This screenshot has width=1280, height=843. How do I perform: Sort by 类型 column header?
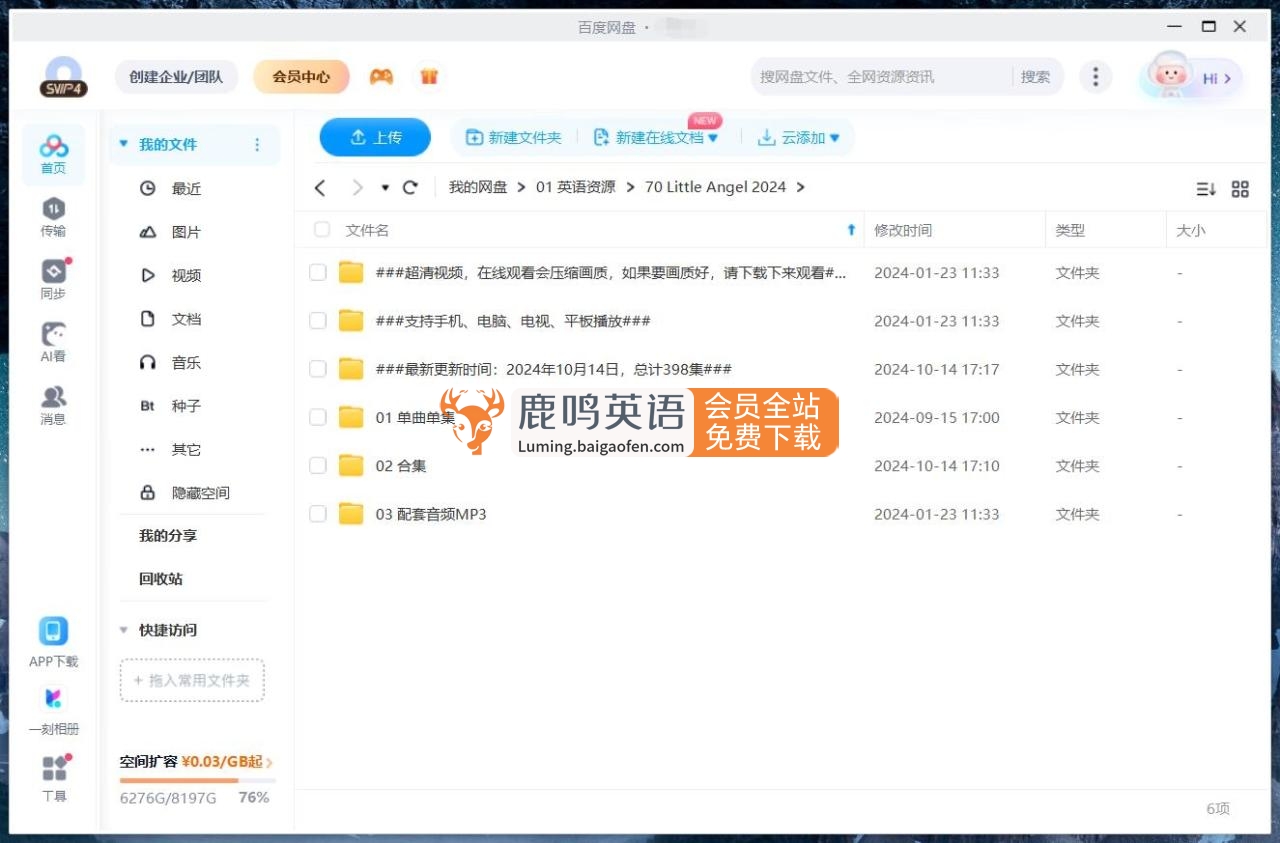[x=1070, y=230]
